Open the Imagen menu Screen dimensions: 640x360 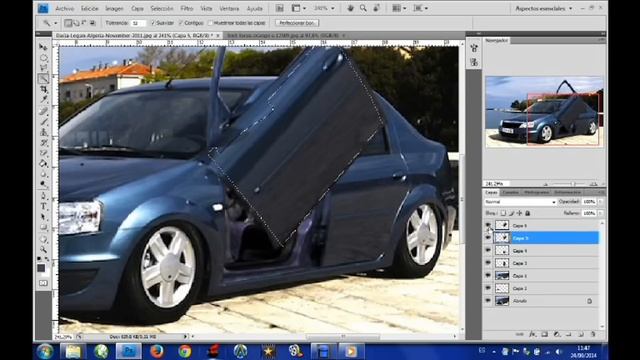(114, 8)
